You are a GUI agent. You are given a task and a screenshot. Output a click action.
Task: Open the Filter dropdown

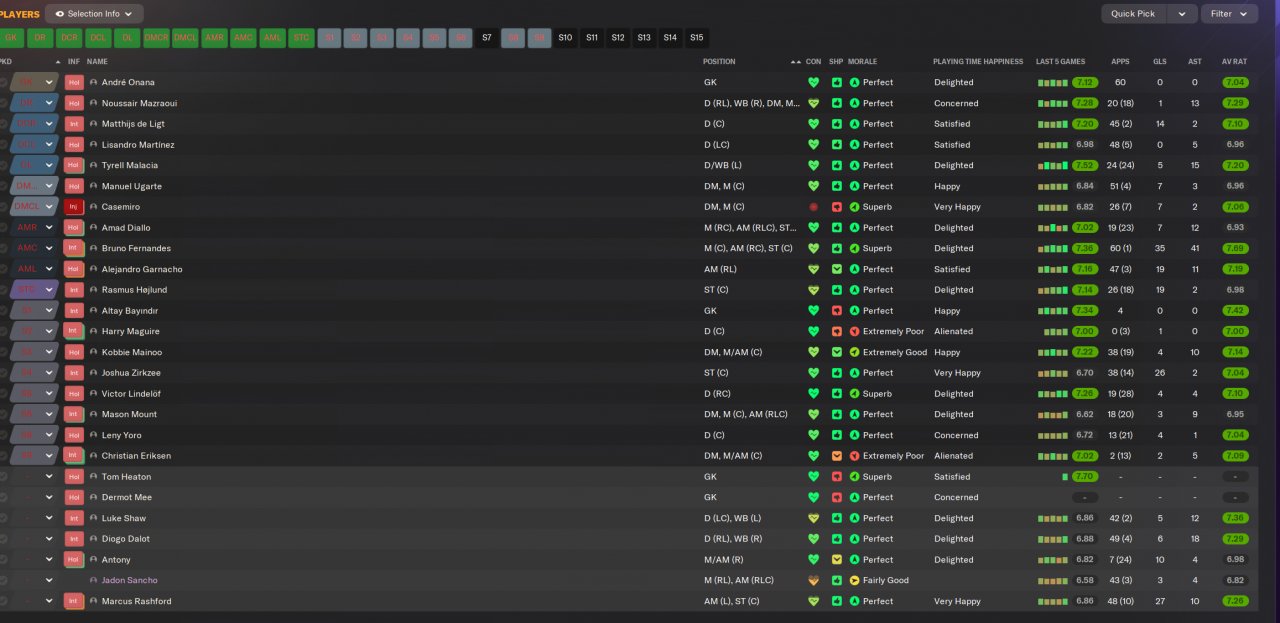1229,14
